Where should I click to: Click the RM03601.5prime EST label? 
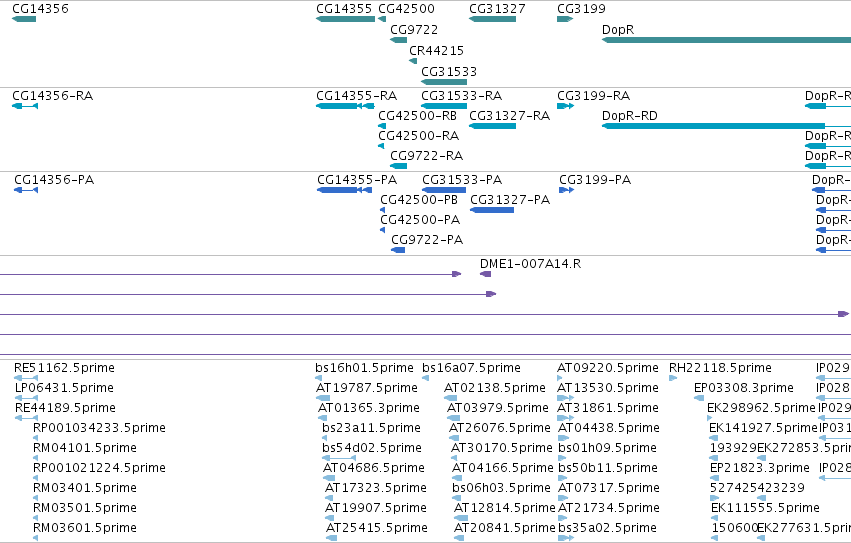click(85, 529)
